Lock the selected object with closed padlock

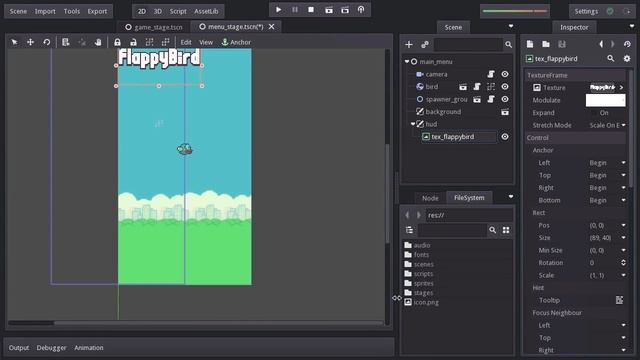[118, 42]
